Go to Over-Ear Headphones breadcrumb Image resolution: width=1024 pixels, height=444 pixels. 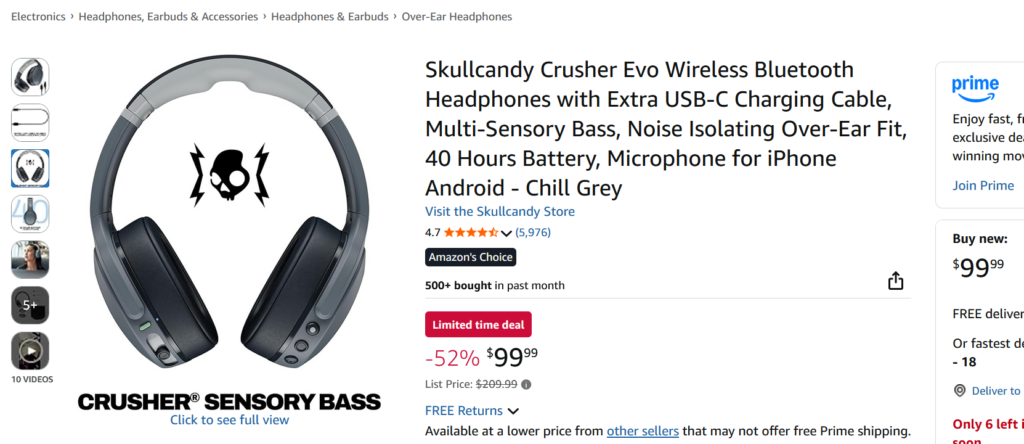(x=457, y=17)
